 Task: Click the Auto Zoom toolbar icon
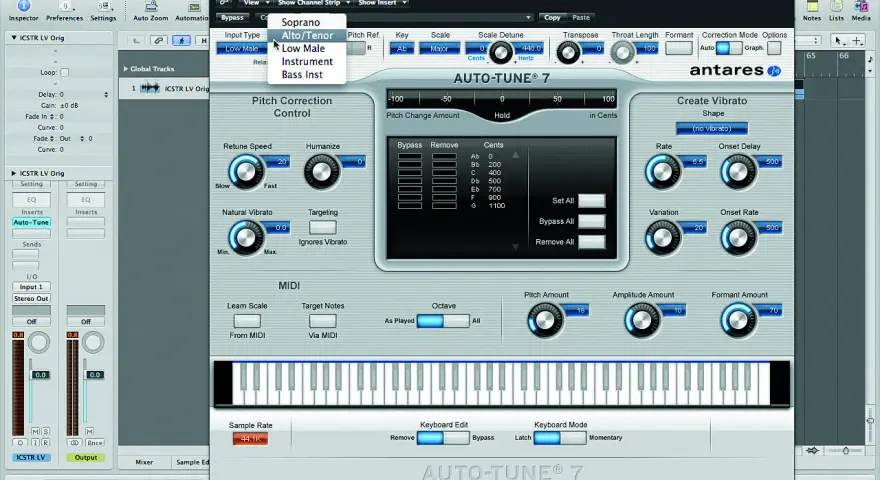151,6
